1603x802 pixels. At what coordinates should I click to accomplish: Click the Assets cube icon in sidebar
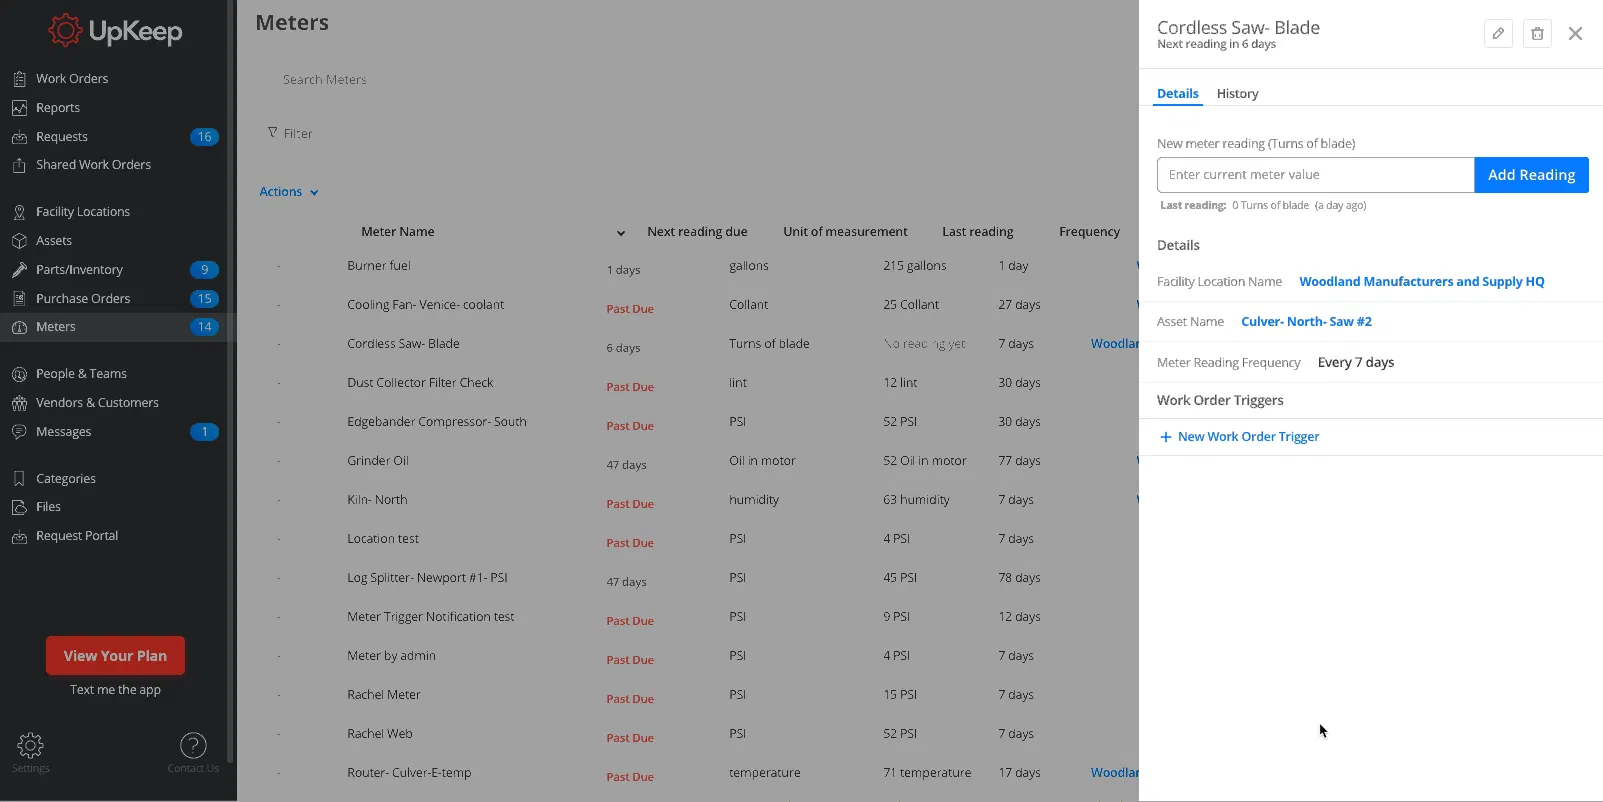(19, 241)
